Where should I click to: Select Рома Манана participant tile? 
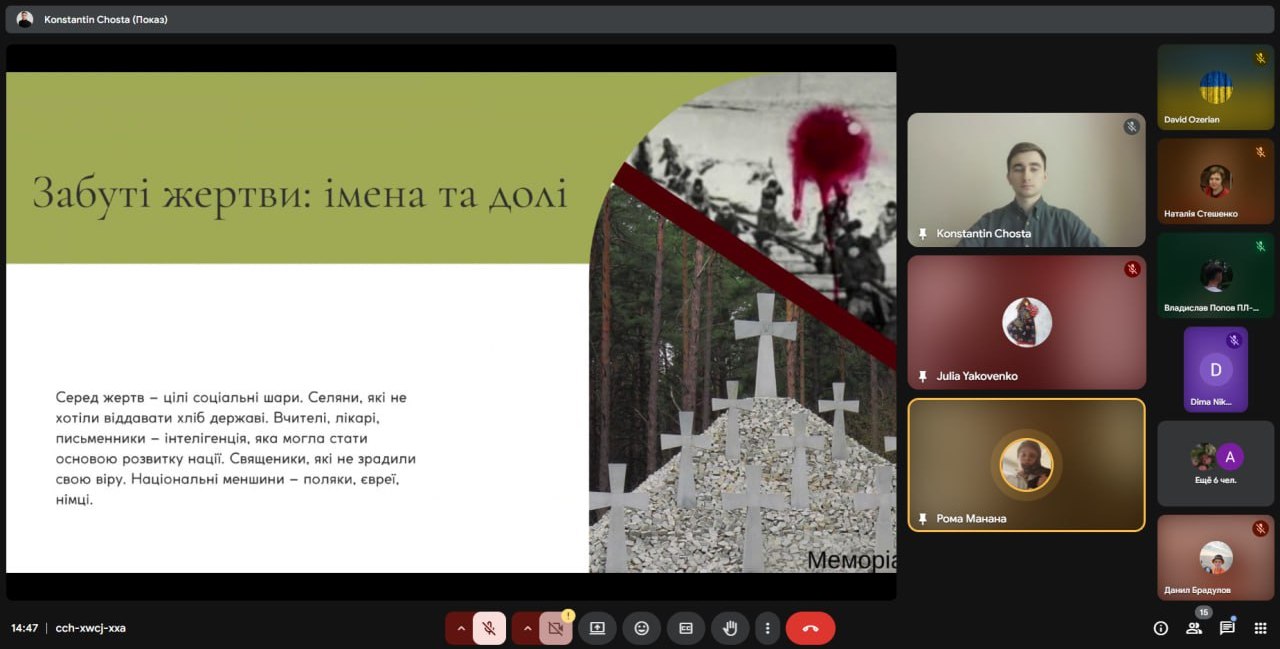(1026, 465)
